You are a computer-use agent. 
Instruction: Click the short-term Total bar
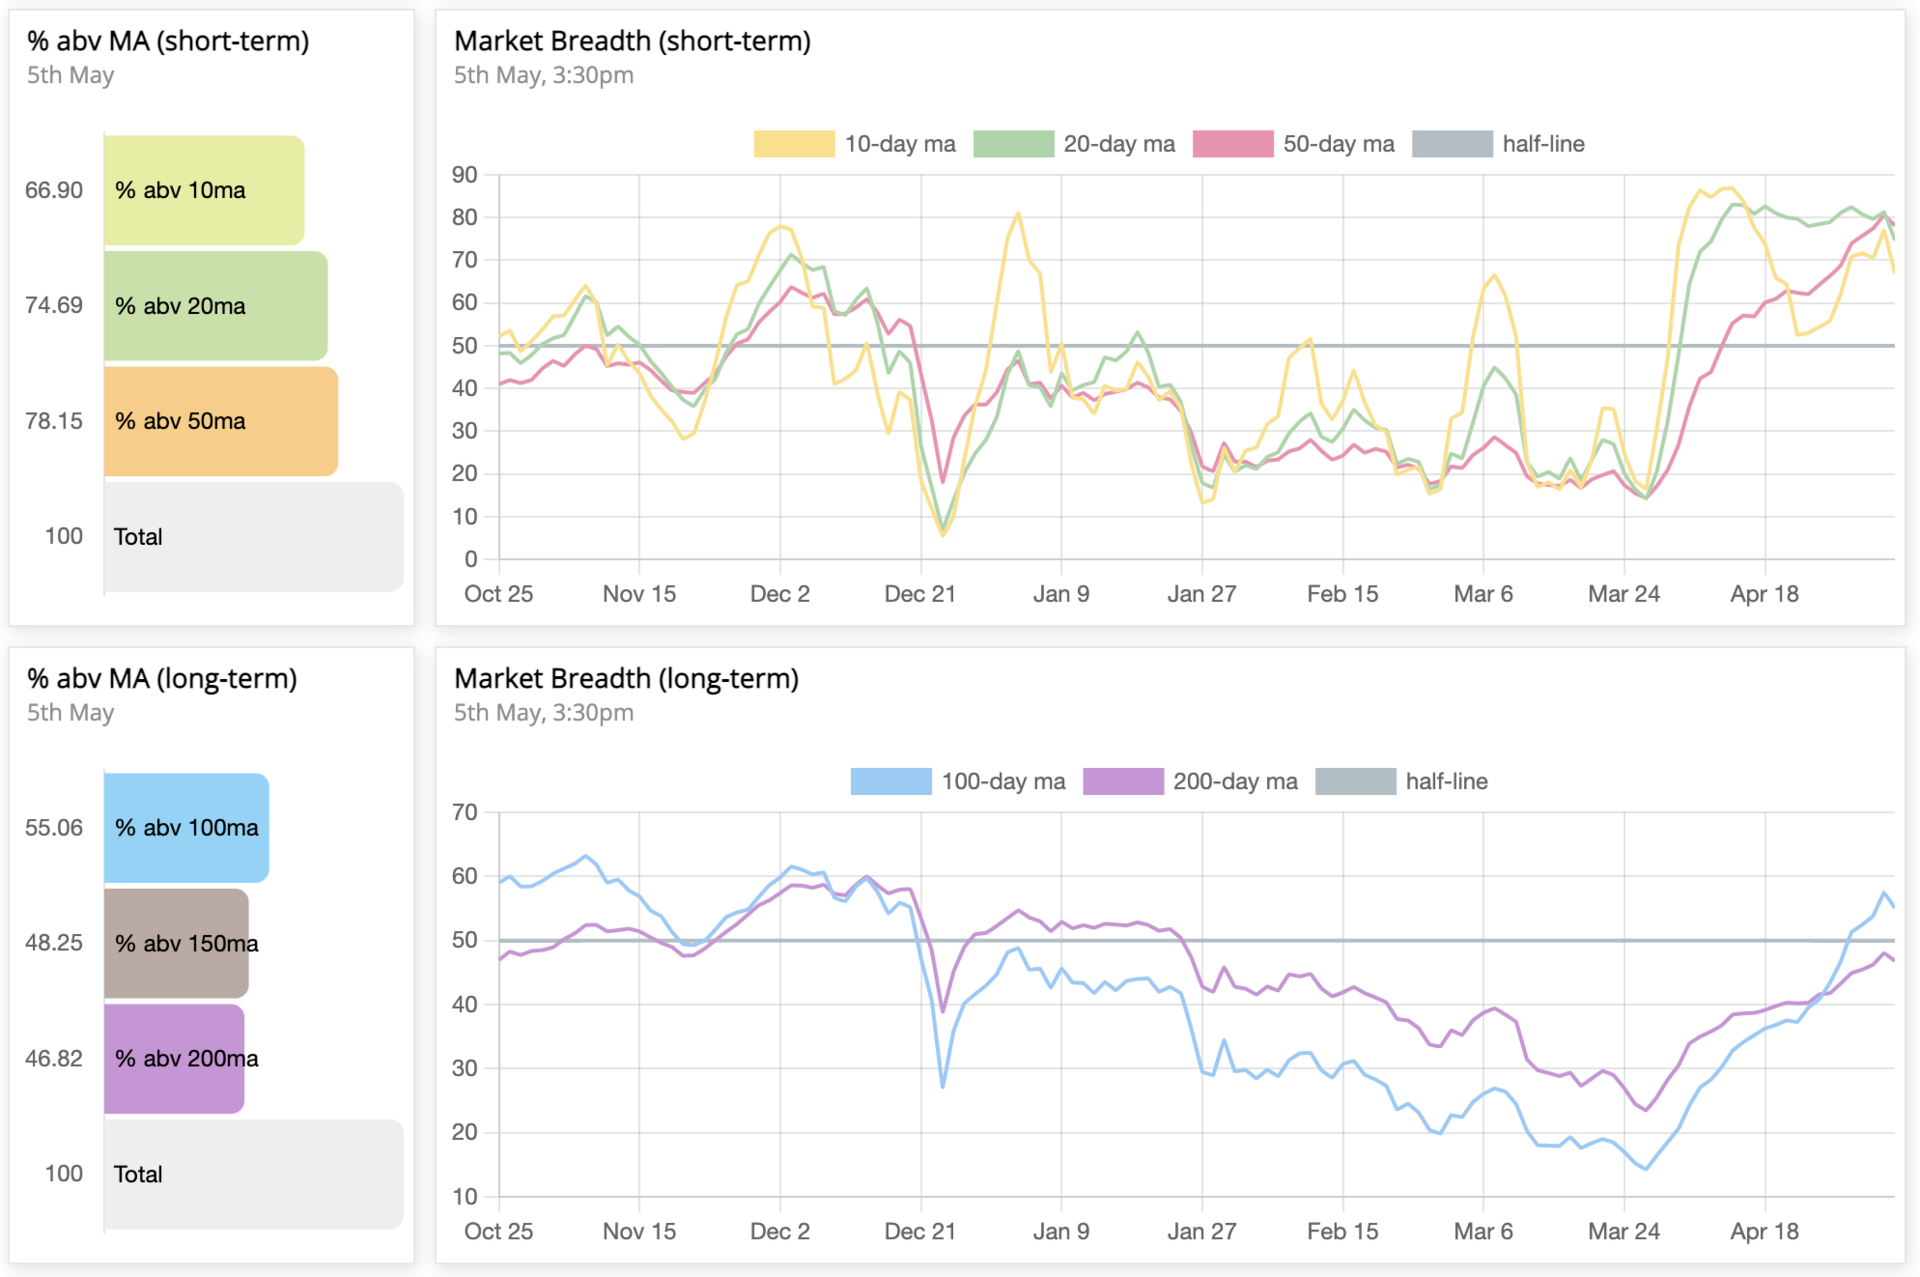coord(254,537)
